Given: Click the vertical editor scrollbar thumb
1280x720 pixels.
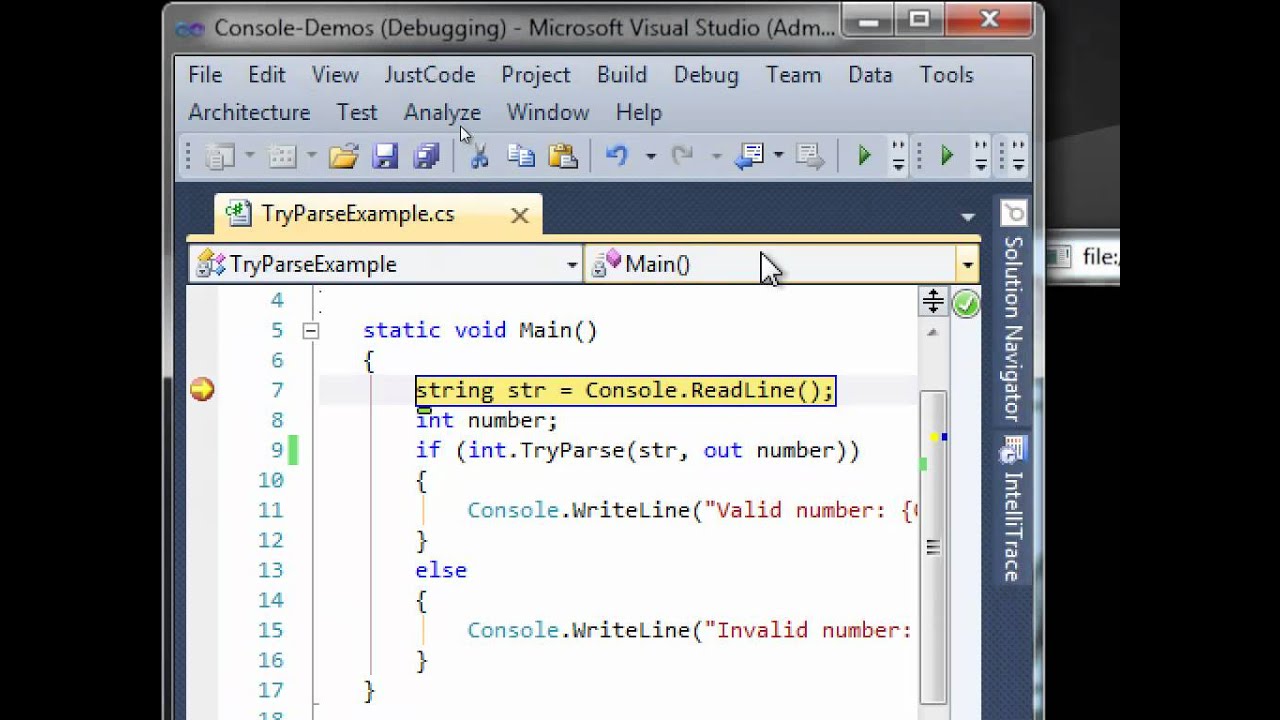Looking at the screenshot, I should 933,546.
